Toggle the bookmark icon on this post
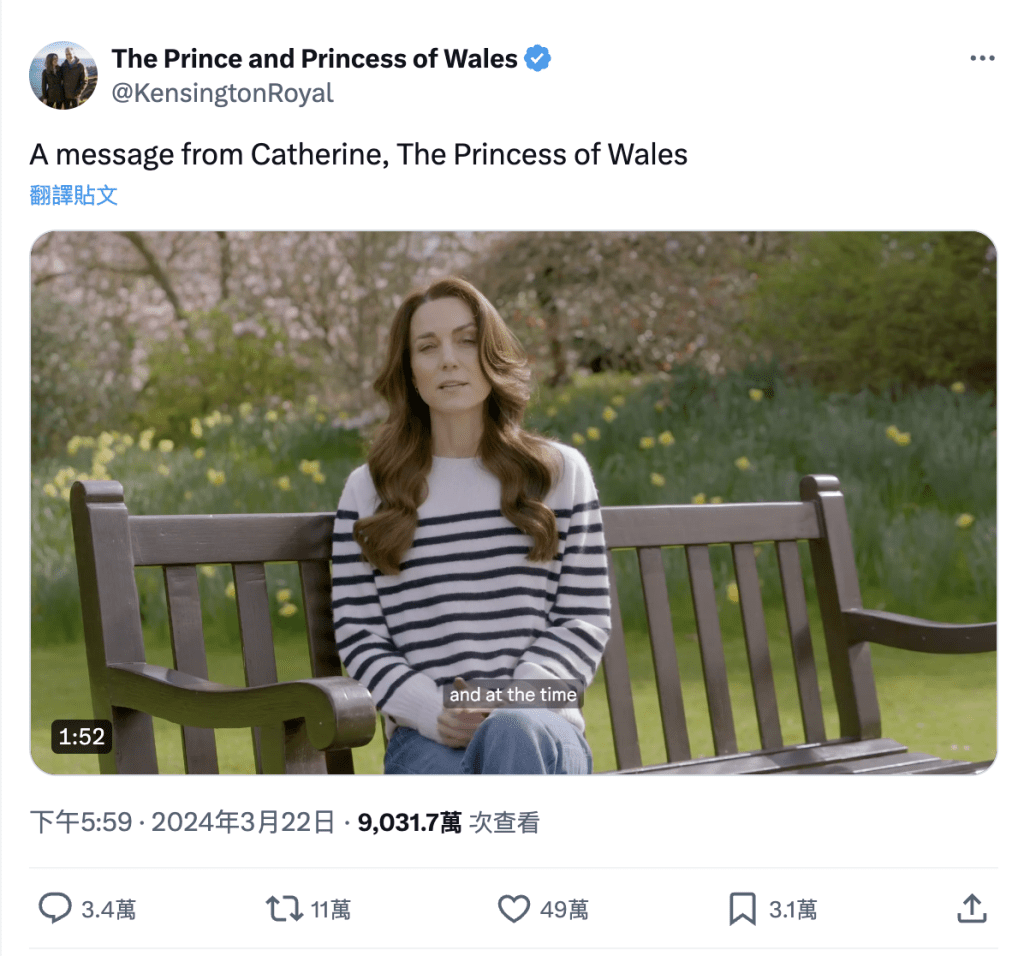 [x=741, y=908]
